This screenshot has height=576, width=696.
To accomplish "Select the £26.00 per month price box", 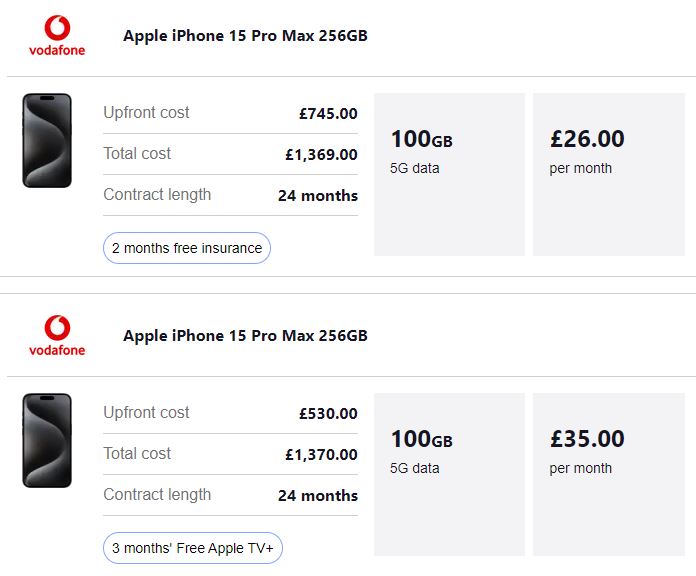I will (x=609, y=174).
